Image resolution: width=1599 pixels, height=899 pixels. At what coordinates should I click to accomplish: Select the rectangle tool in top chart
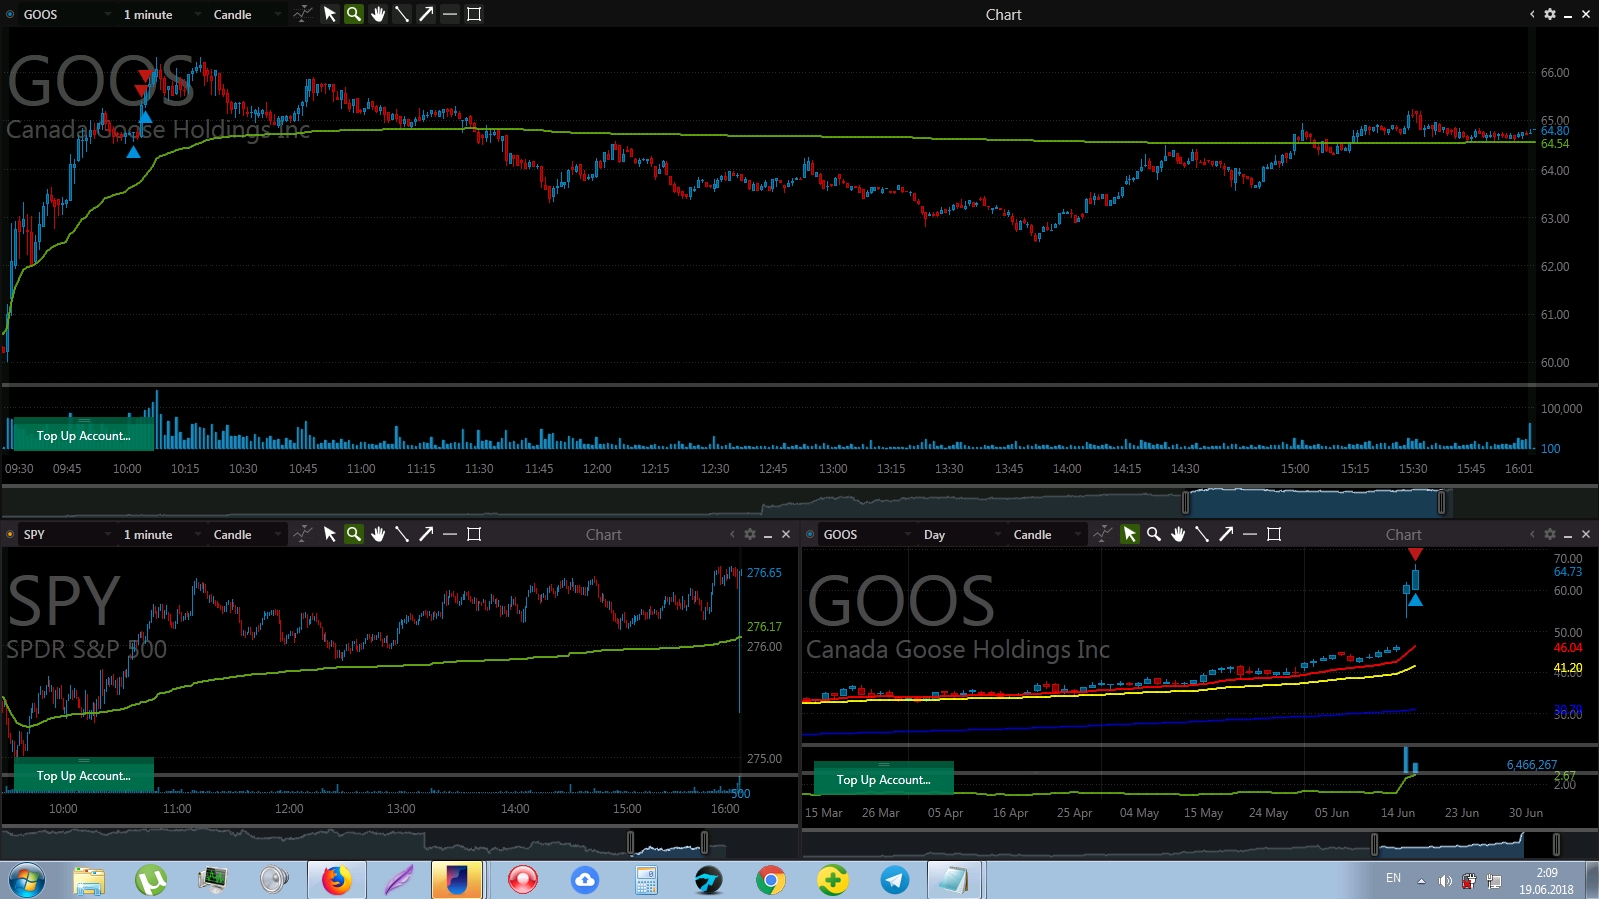[474, 14]
